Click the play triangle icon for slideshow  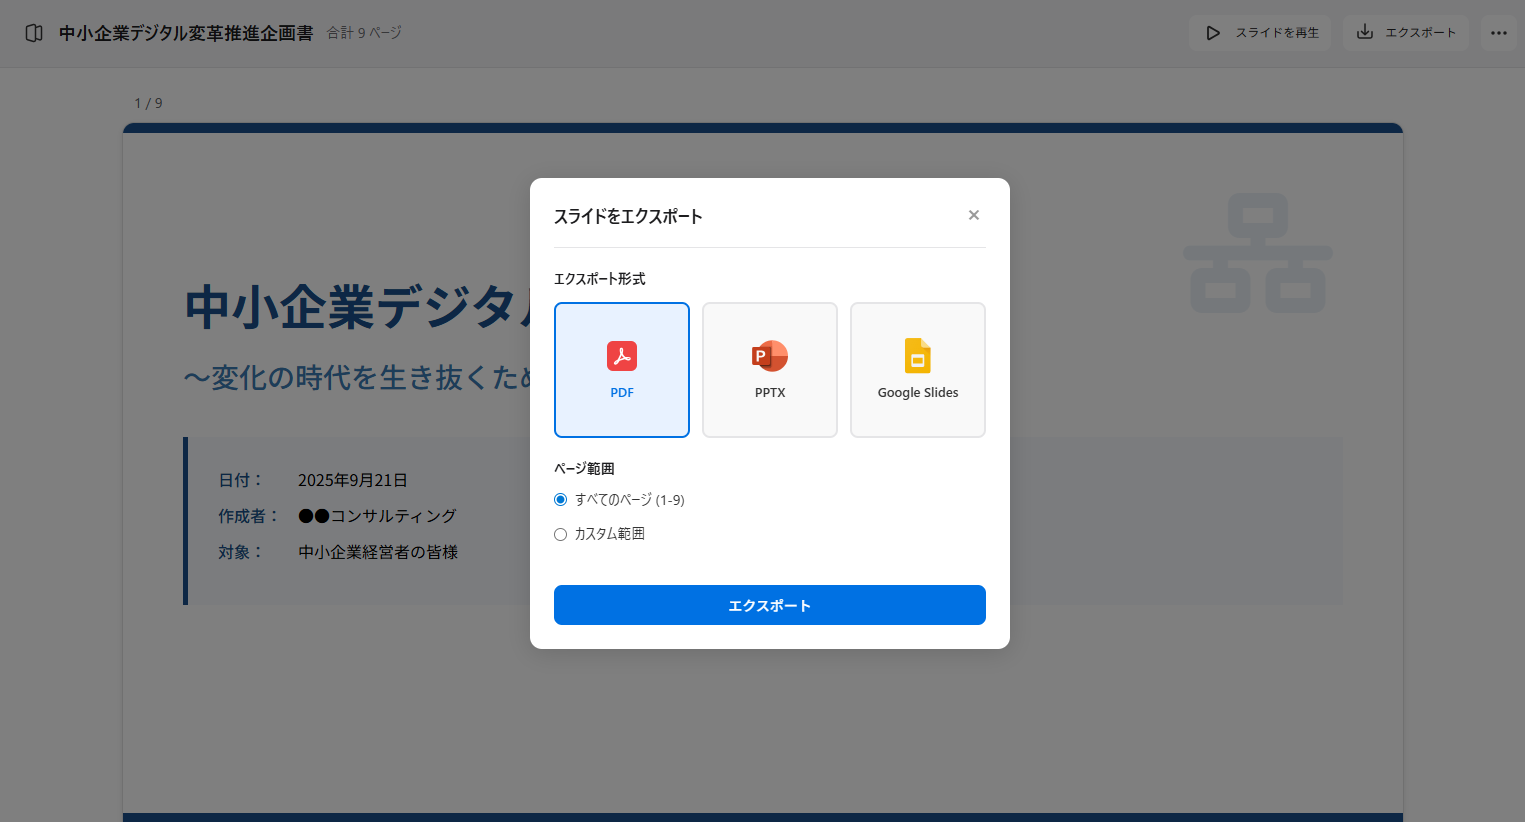pos(1213,32)
